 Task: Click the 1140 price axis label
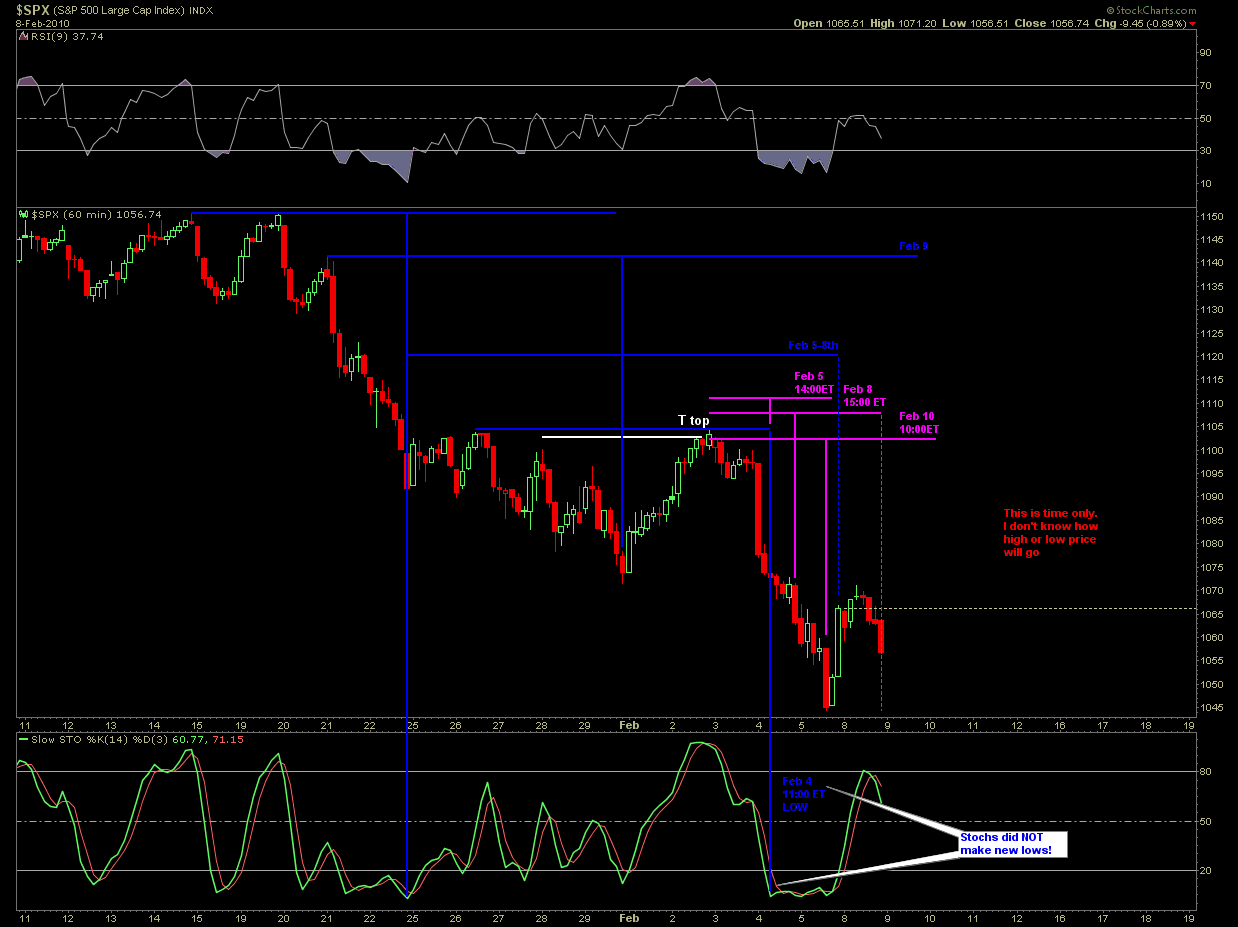(1210, 263)
